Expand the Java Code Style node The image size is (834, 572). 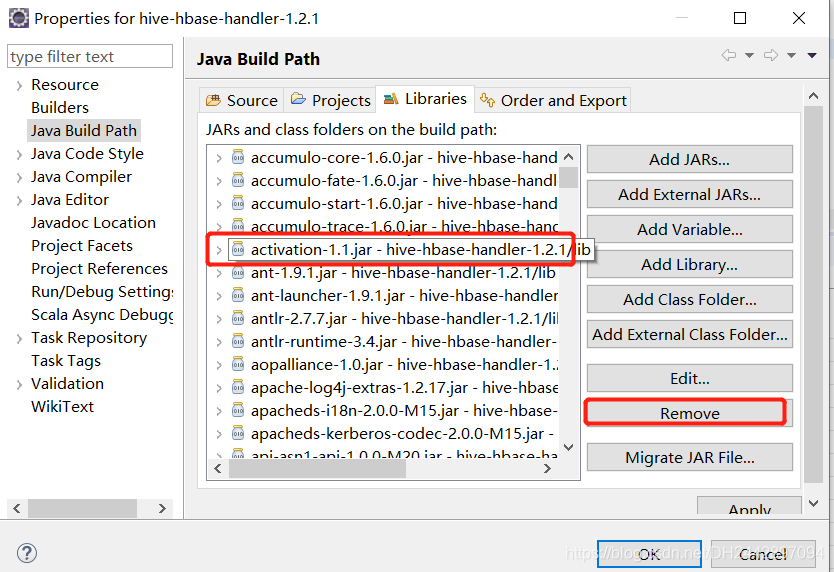(19, 155)
